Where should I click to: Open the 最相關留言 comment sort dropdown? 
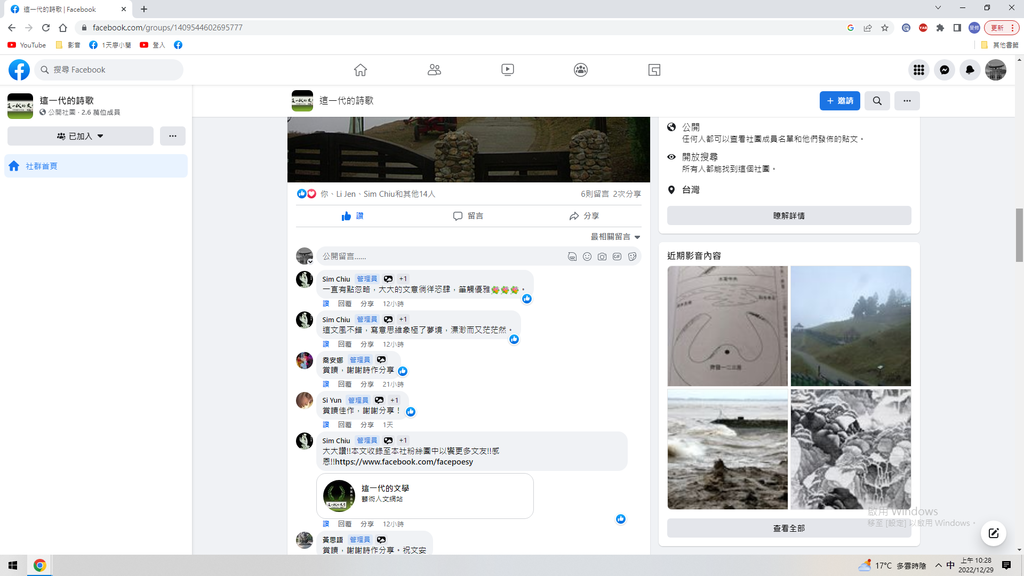(615, 237)
